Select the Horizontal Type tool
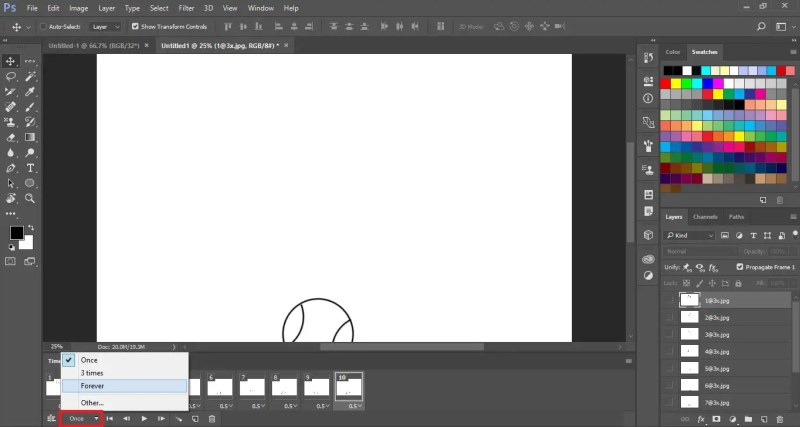The height and width of the screenshot is (427, 800). [x=30, y=168]
